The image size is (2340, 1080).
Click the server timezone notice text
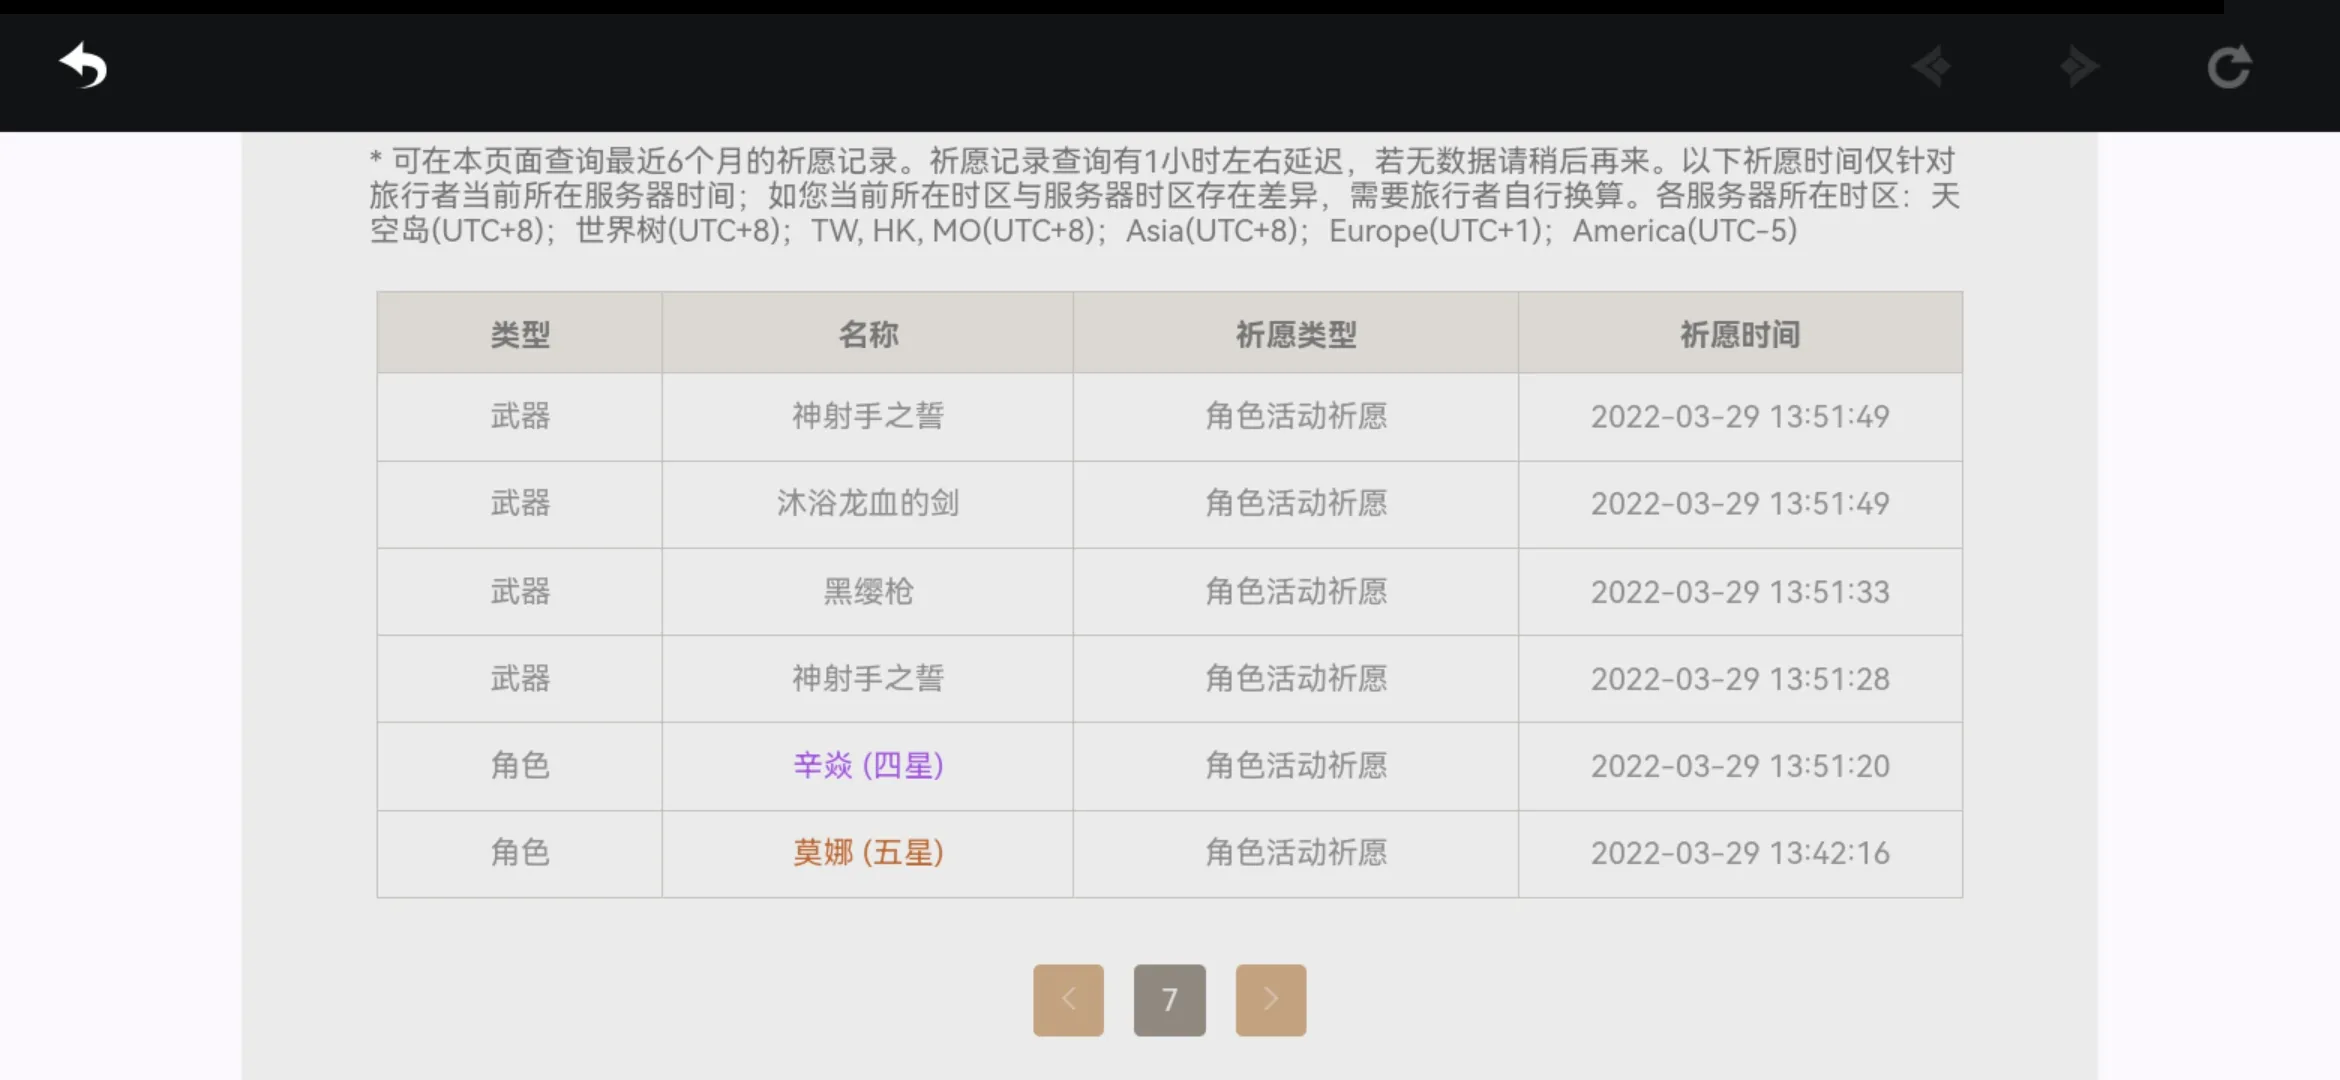tap(1164, 196)
